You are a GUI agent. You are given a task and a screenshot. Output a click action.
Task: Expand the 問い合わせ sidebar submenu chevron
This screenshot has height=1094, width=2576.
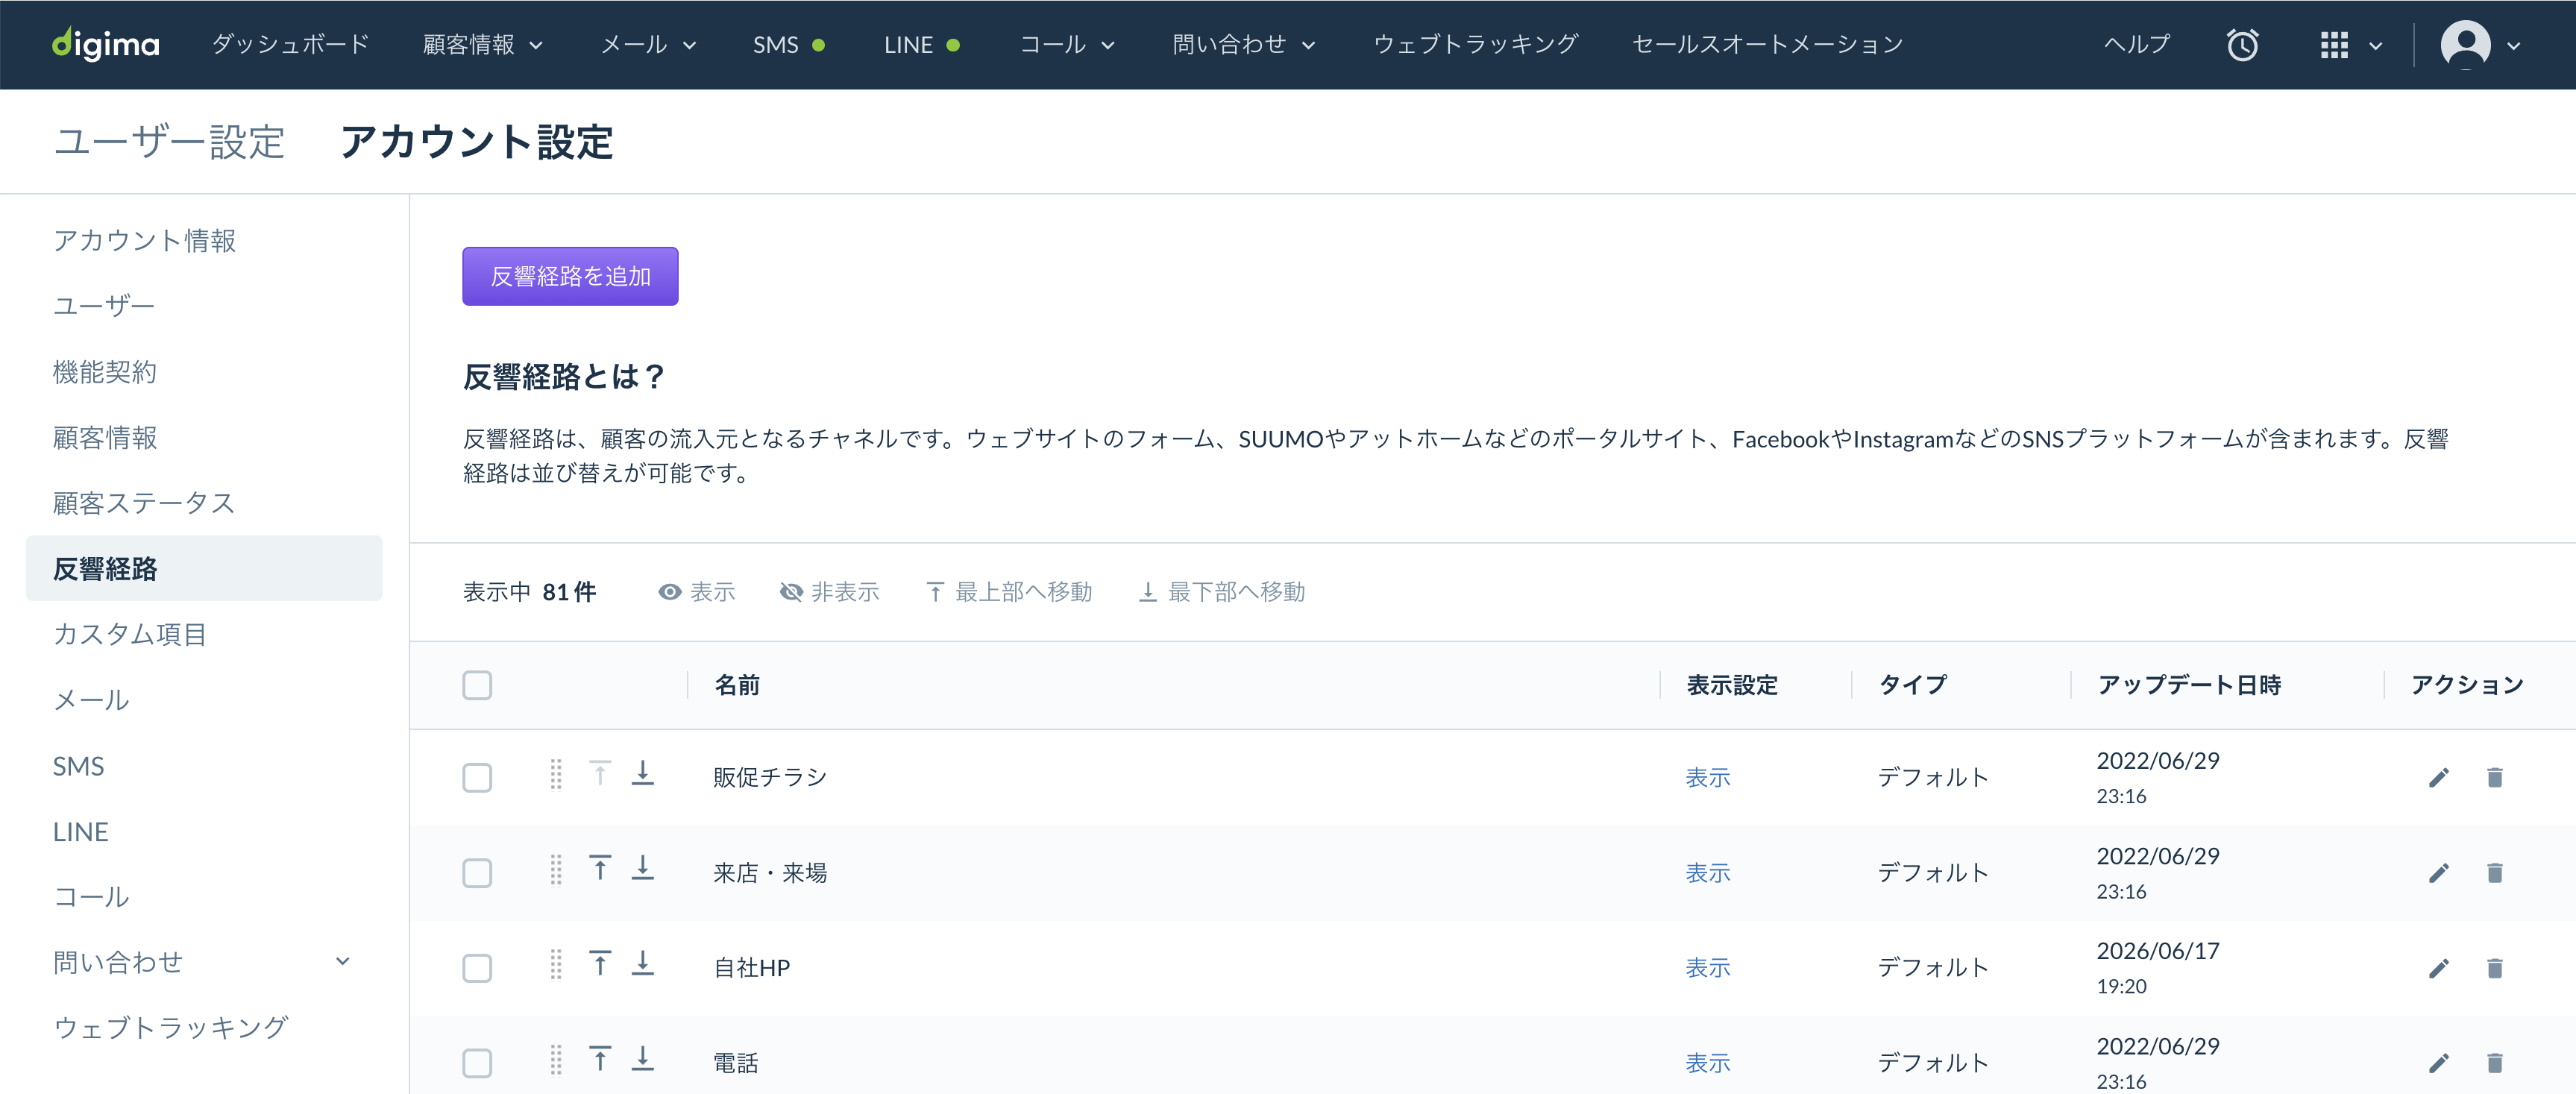[343, 962]
